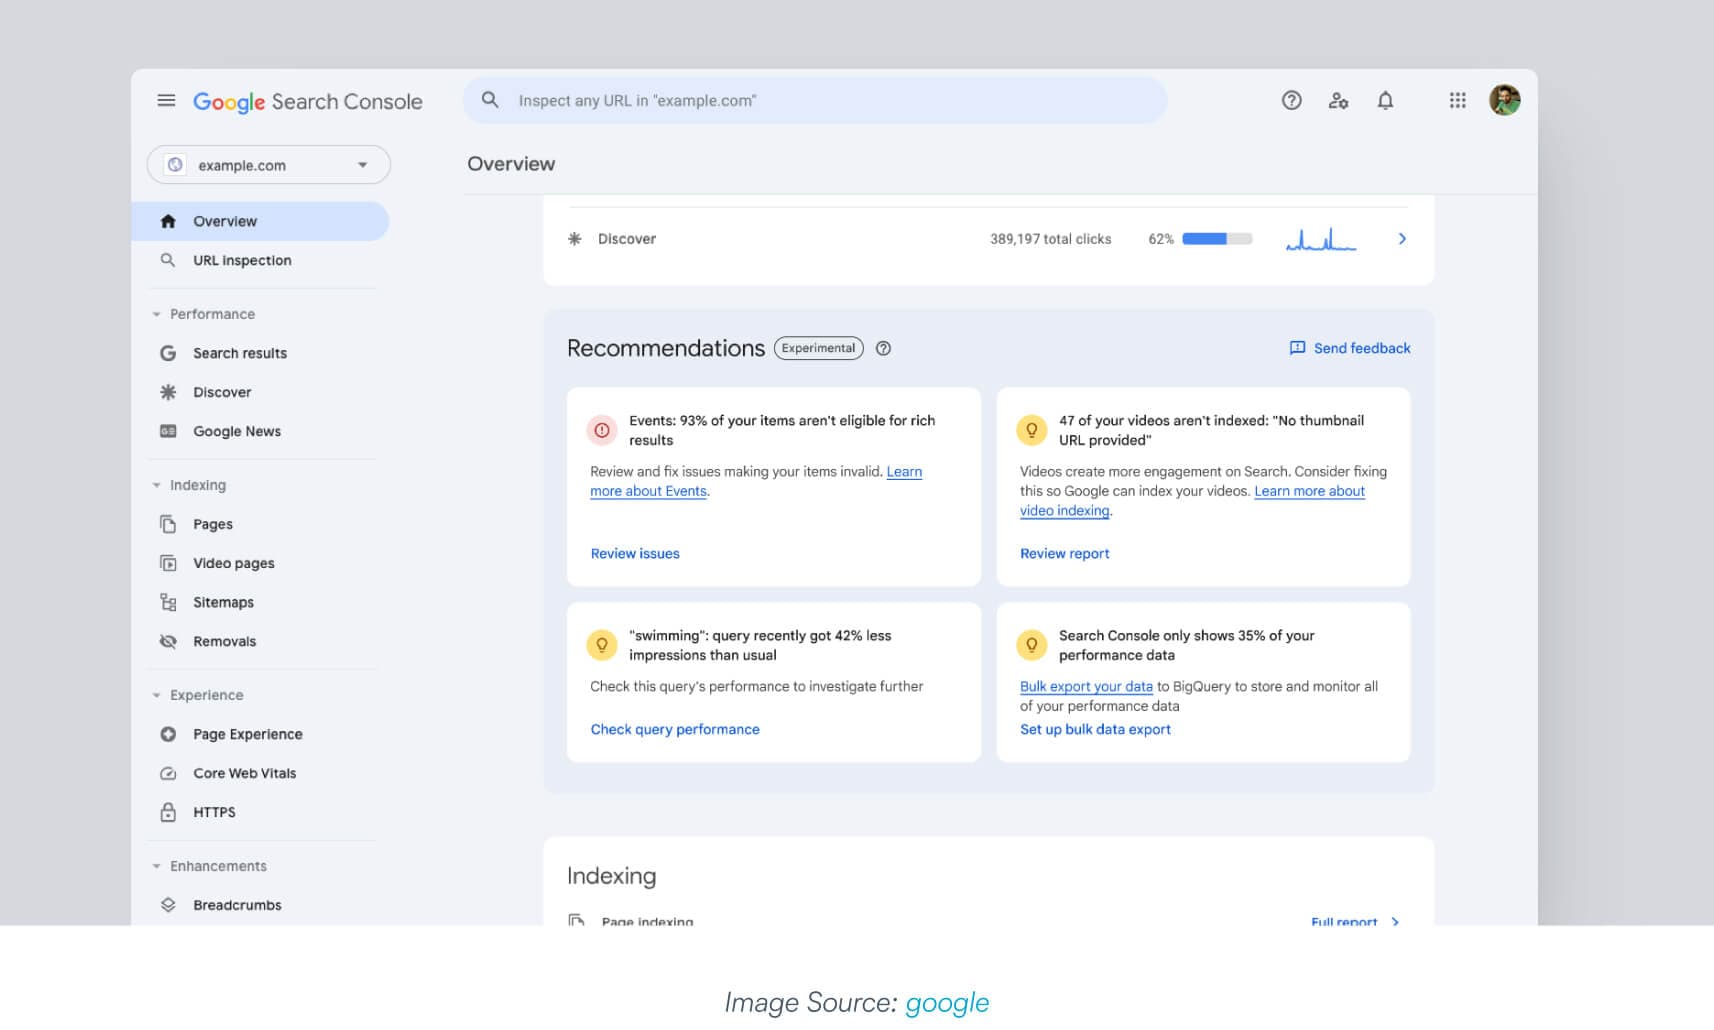Open the hamburger main menu
Image resolution: width=1714 pixels, height=1030 pixels.
pyautogui.click(x=166, y=100)
